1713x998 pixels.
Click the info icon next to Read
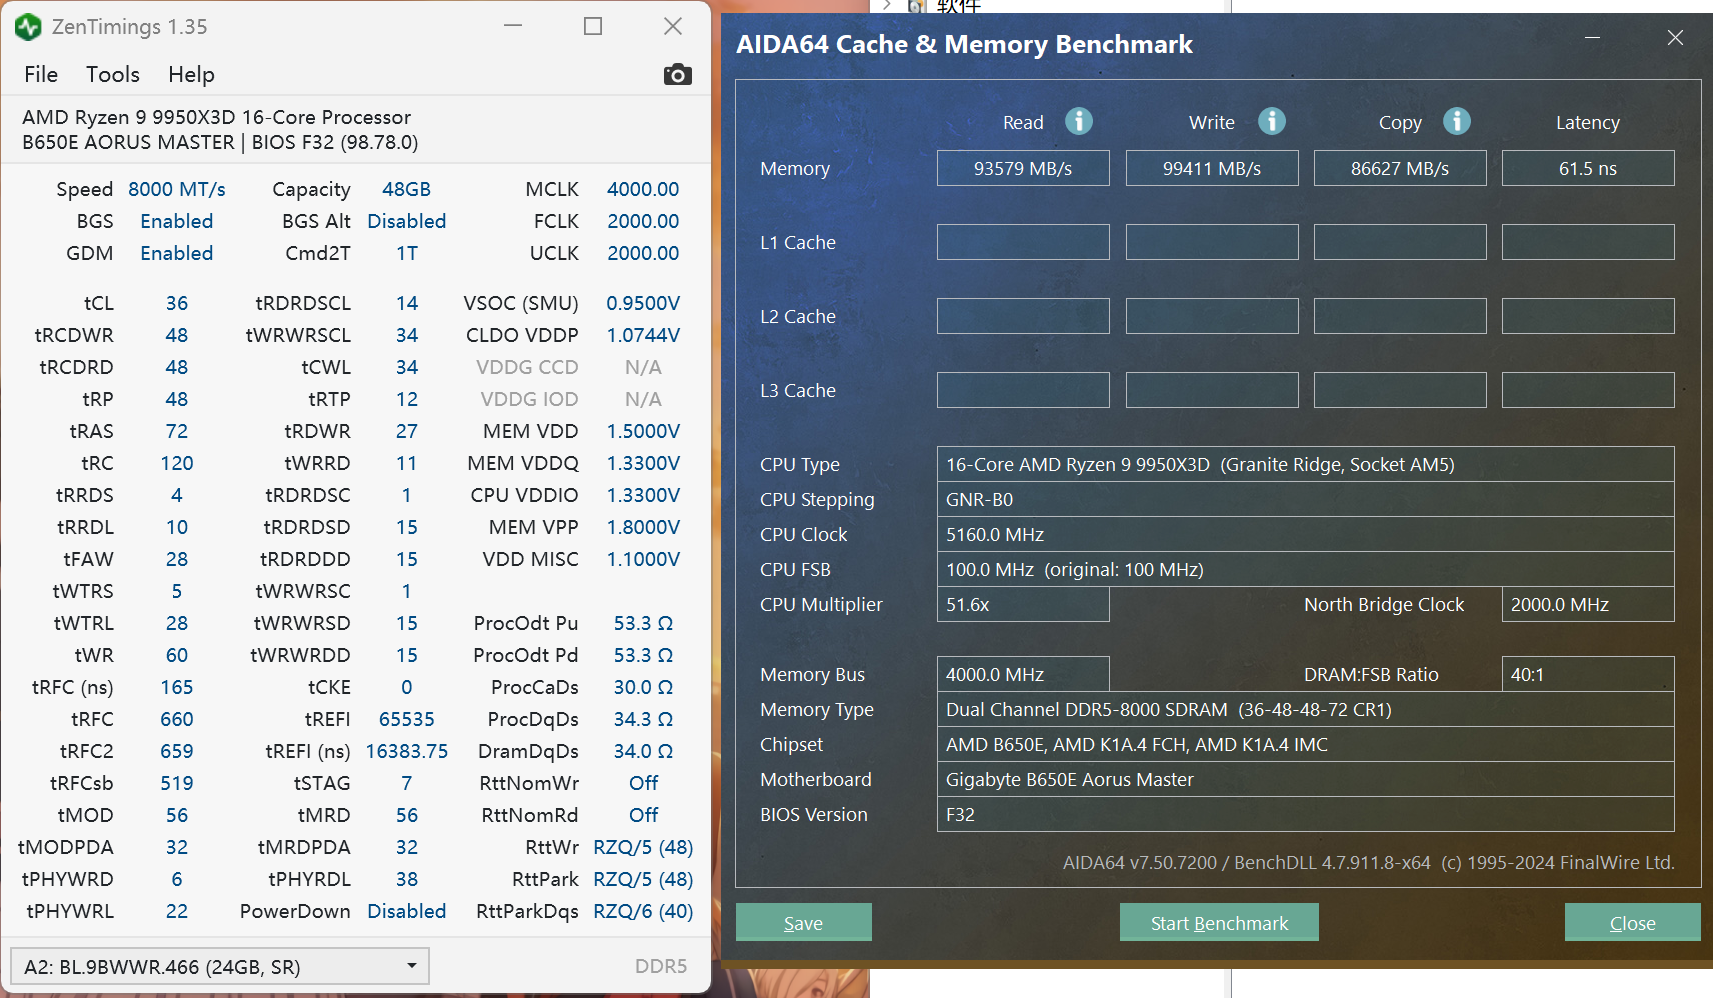1078,121
